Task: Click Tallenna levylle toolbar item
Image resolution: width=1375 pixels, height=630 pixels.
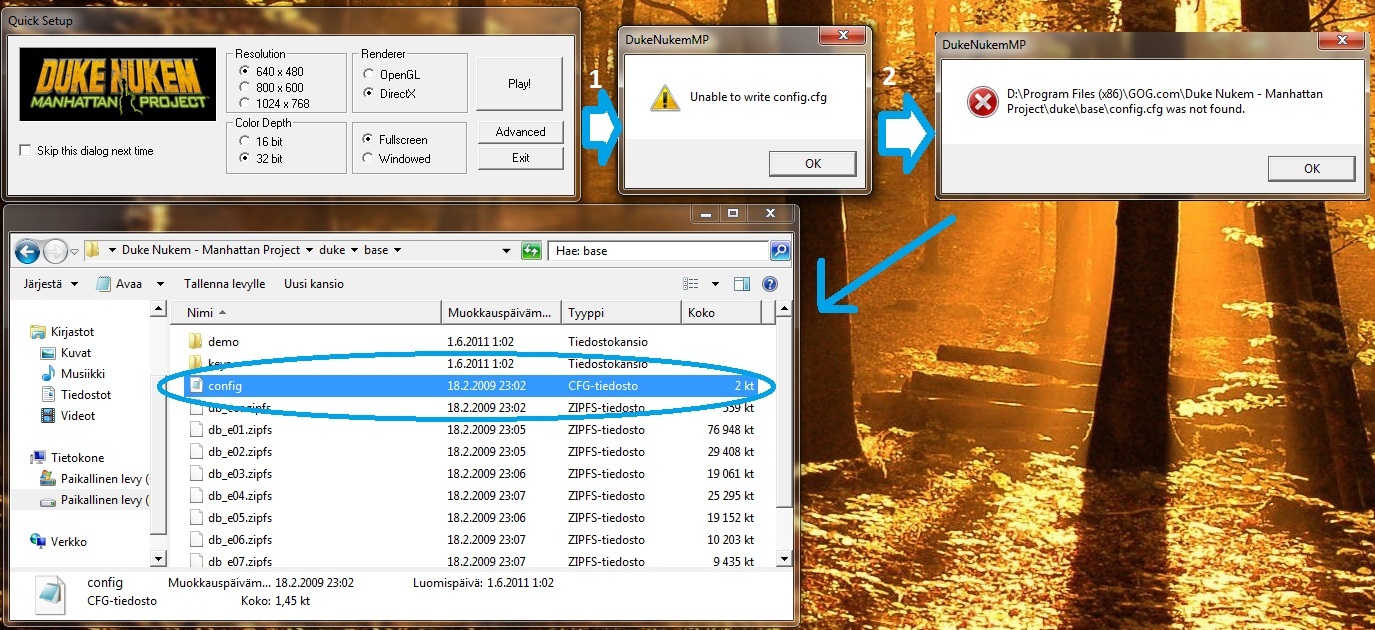Action: (x=224, y=284)
